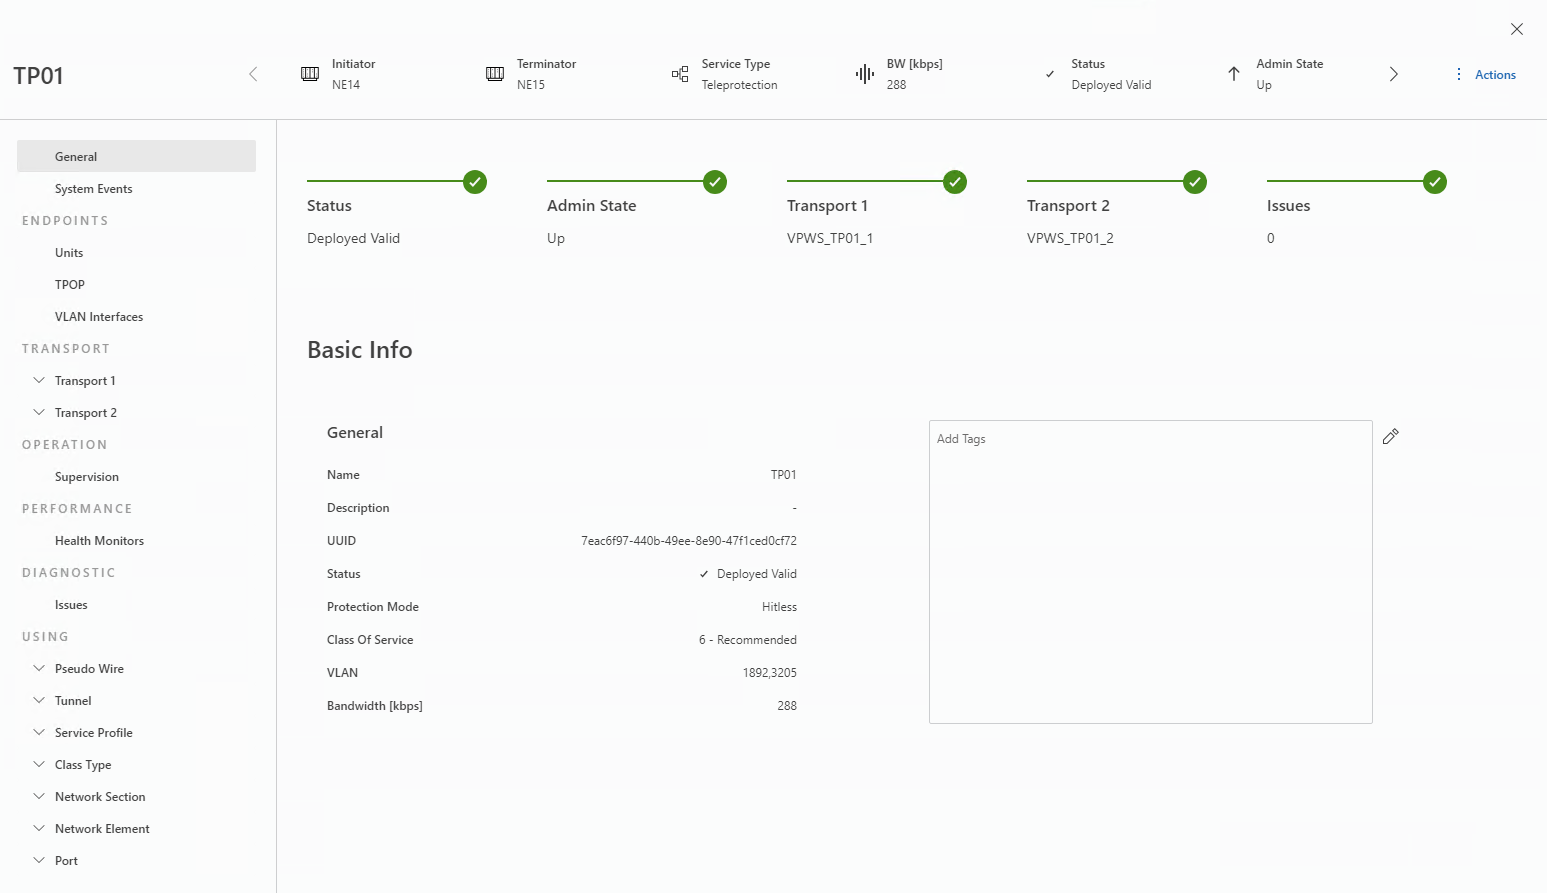Go to Health Monitors page
Image resolution: width=1547 pixels, height=893 pixels.
pyautogui.click(x=99, y=541)
